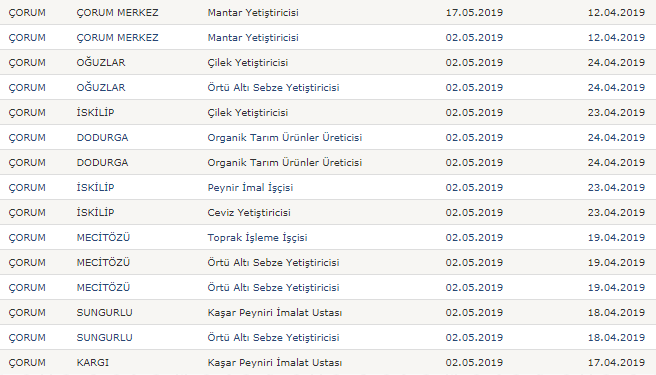Screen dimensions: 656x375
Task: Select Çilek Yetiştiricisi link in İSKİLİP row
Action: click(248, 113)
